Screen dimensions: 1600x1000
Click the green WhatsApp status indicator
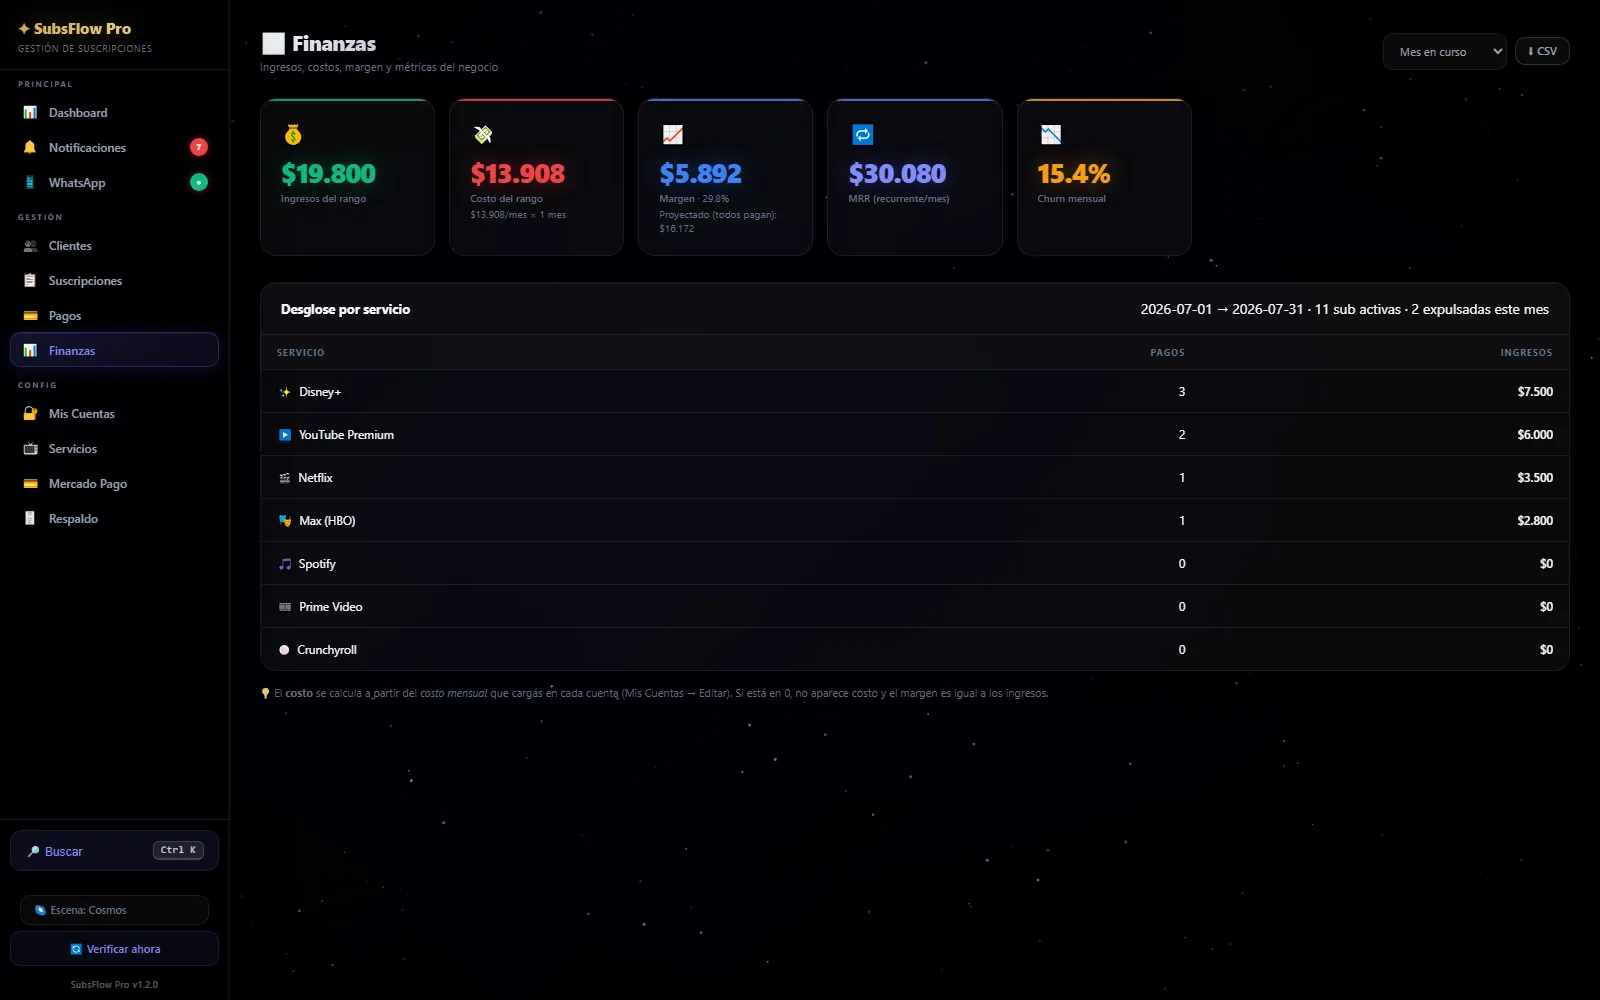tap(199, 182)
